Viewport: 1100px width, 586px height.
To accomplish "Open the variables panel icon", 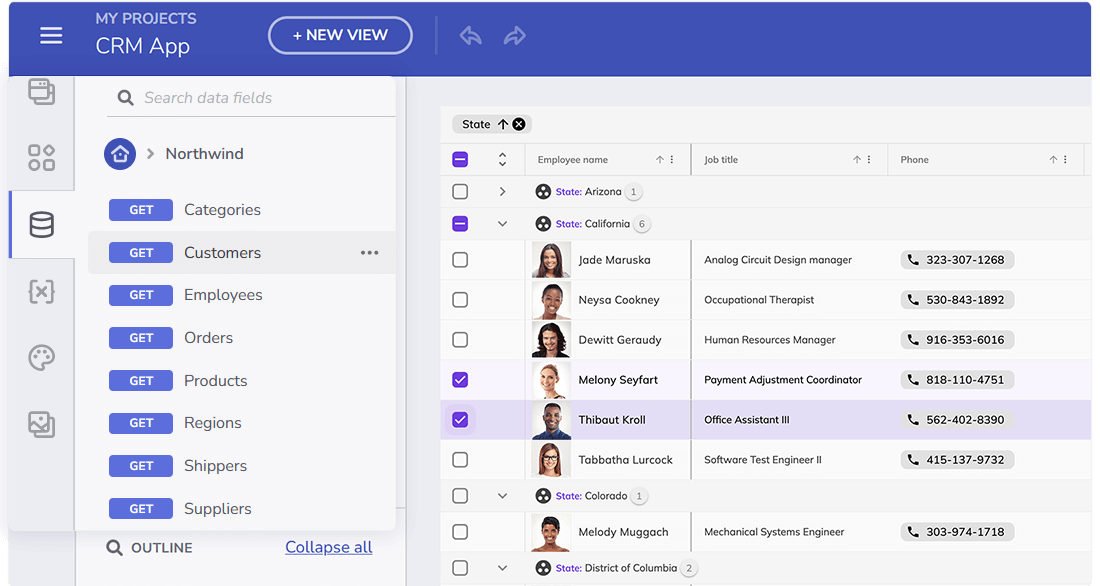I will [x=42, y=292].
